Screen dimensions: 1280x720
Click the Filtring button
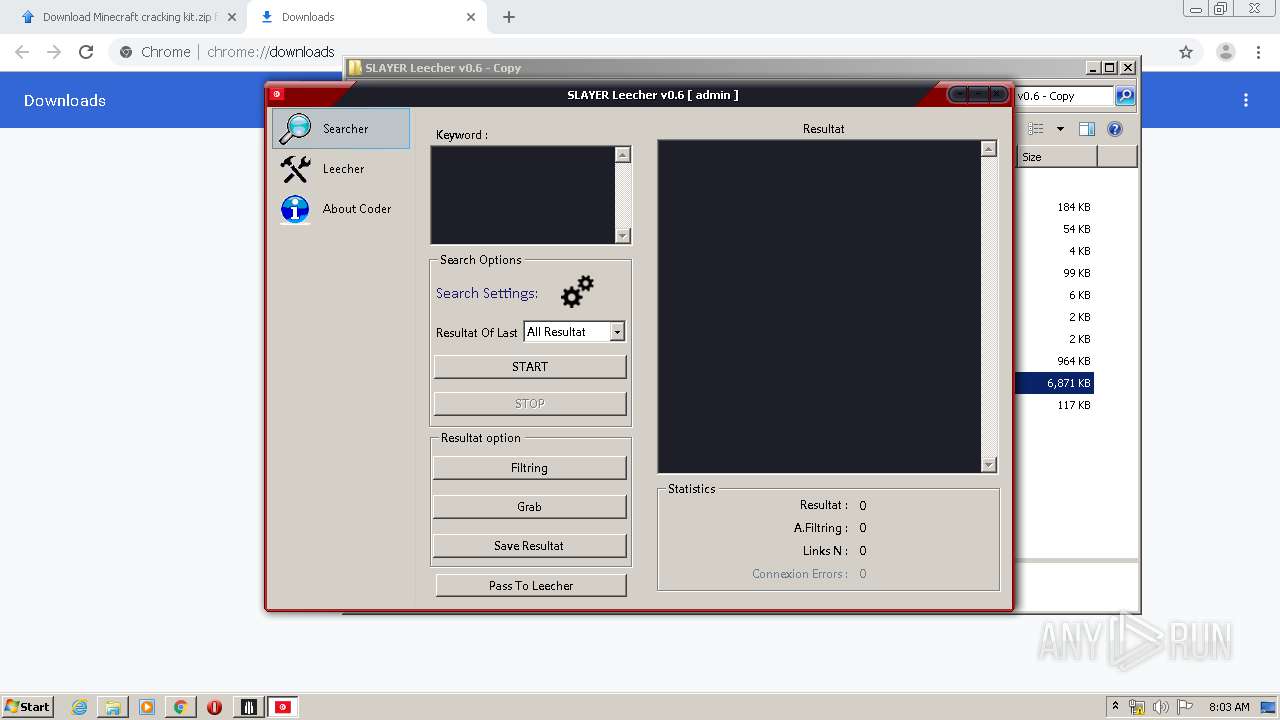(x=529, y=468)
